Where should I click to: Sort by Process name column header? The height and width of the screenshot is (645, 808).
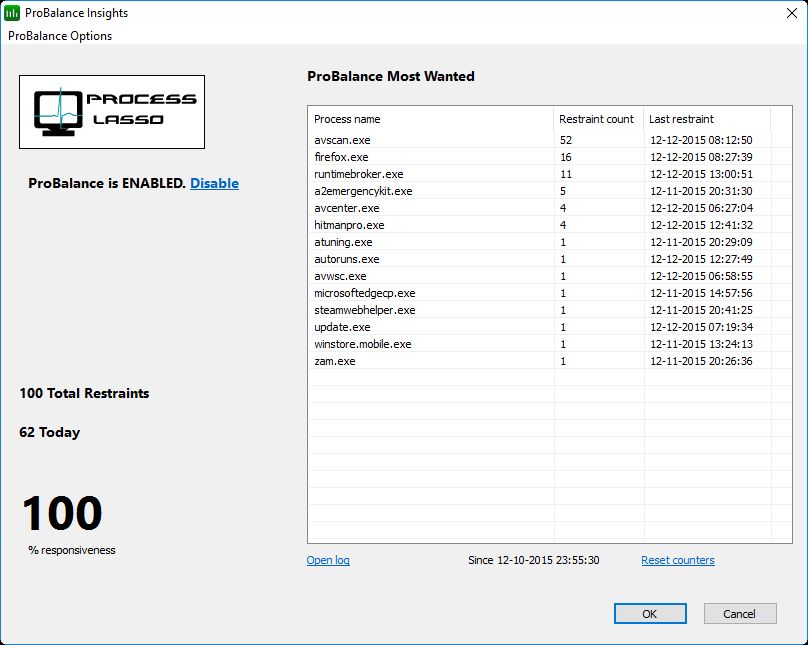click(x=431, y=119)
